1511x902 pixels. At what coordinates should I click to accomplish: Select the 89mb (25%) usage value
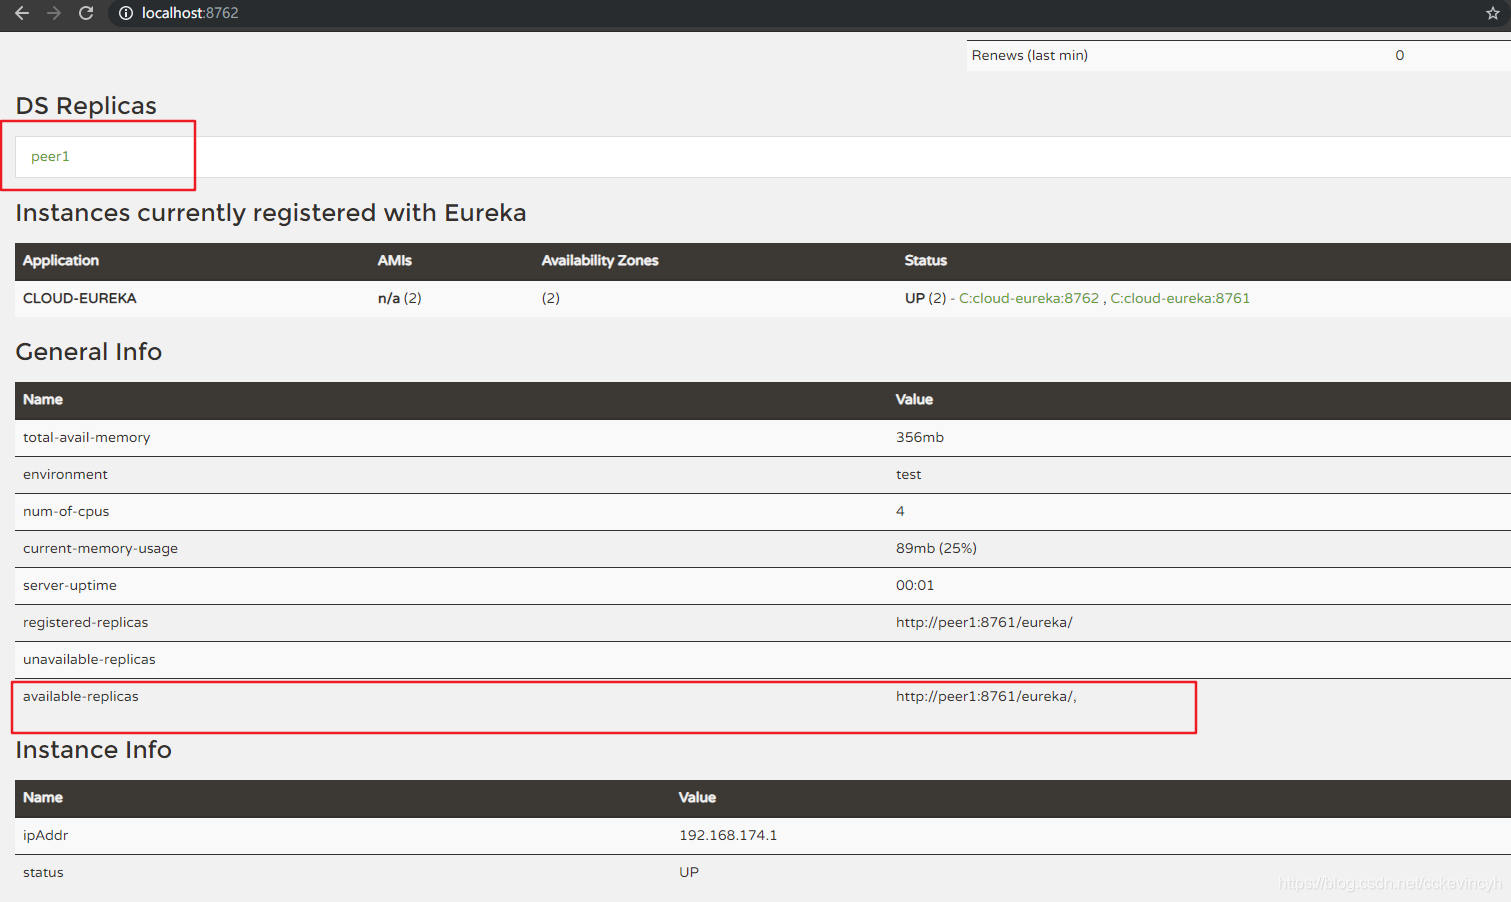[937, 548]
